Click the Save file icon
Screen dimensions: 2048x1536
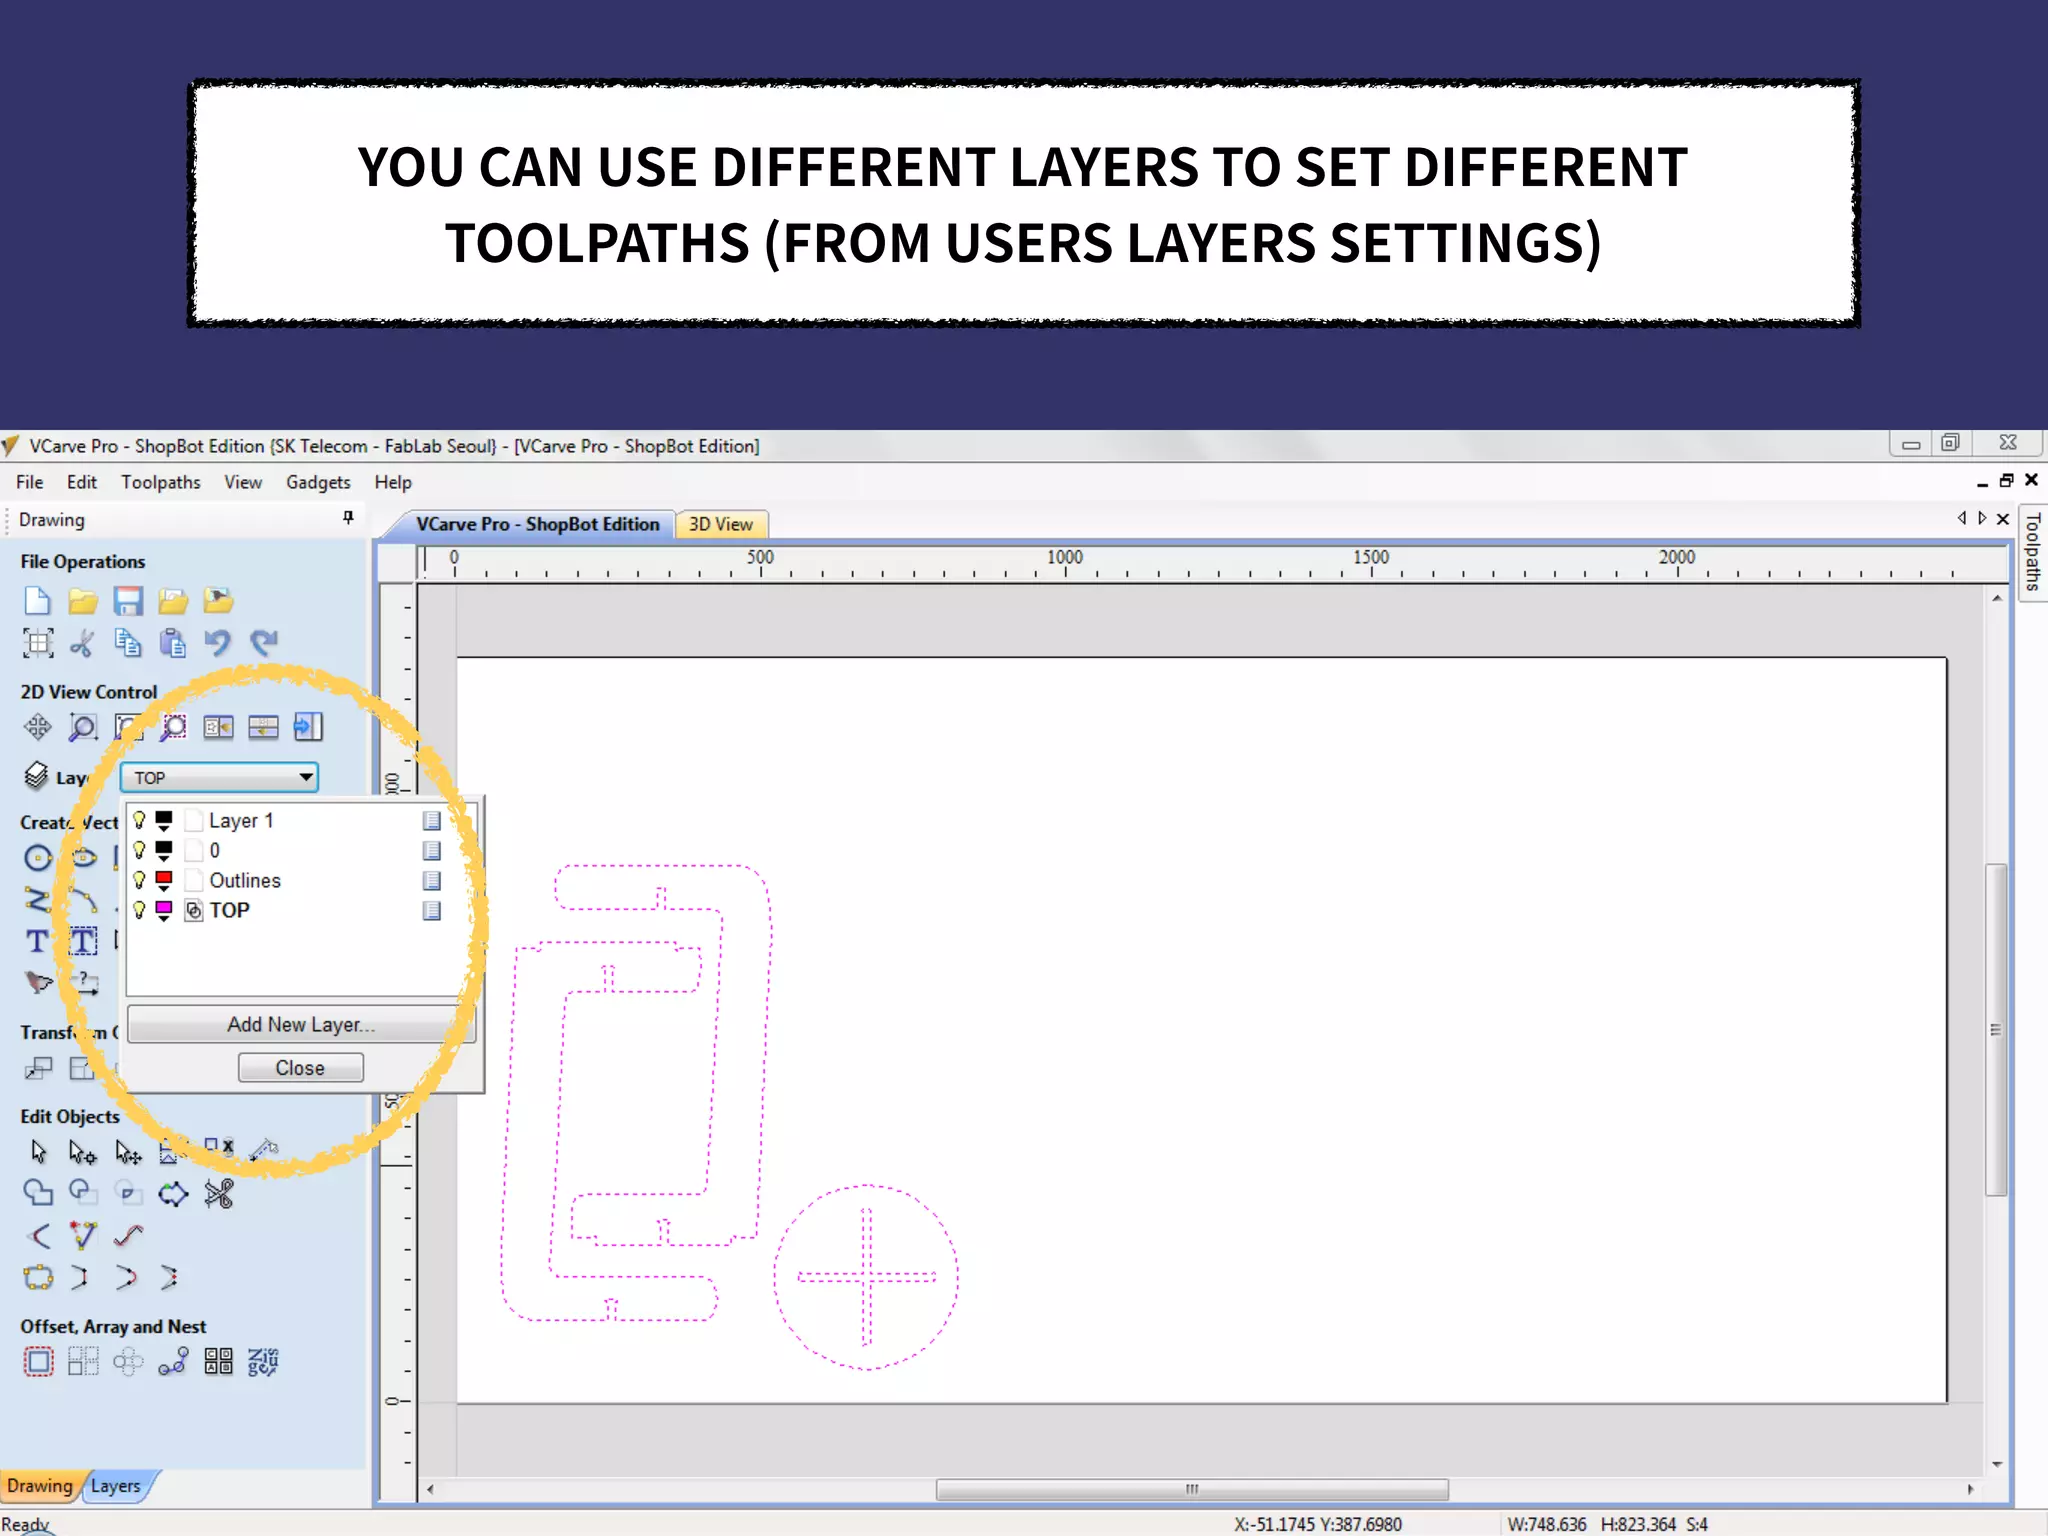[128, 601]
